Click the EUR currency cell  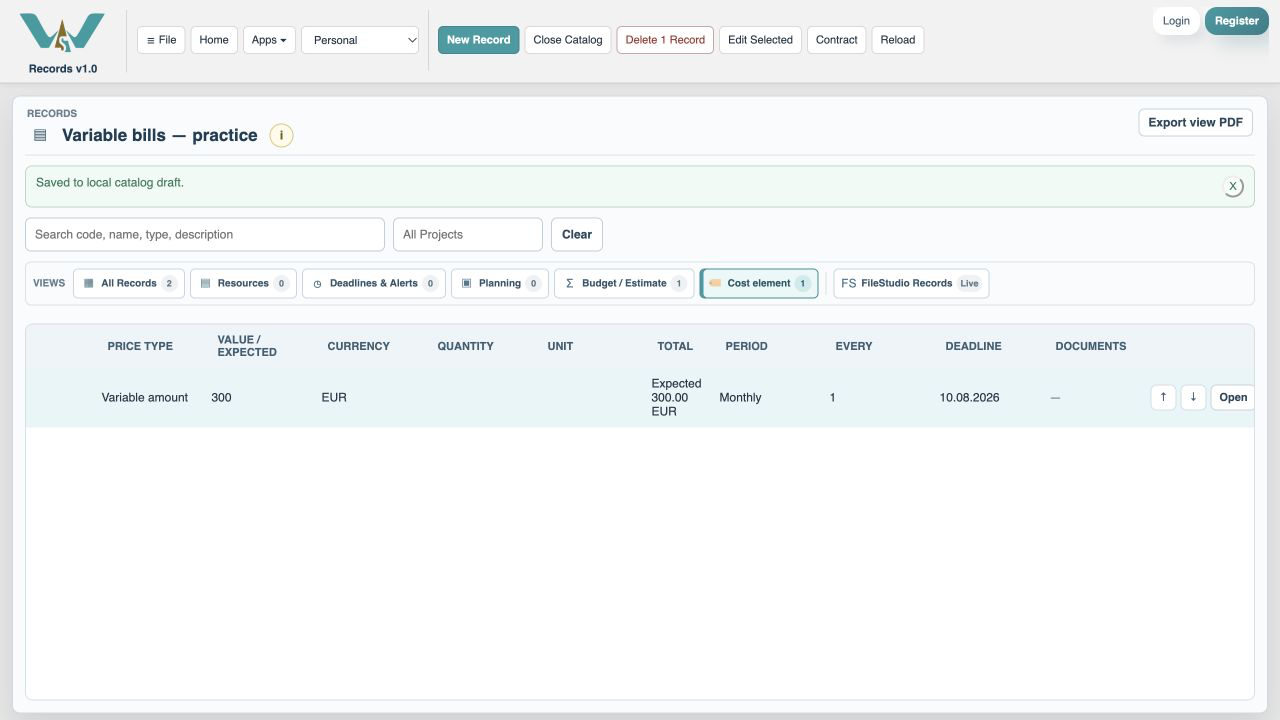click(x=334, y=397)
